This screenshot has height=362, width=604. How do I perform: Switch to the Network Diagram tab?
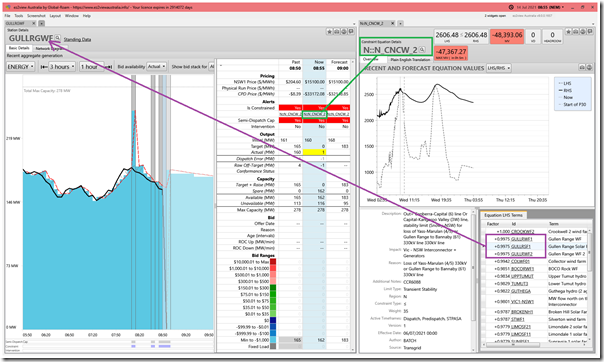point(49,49)
